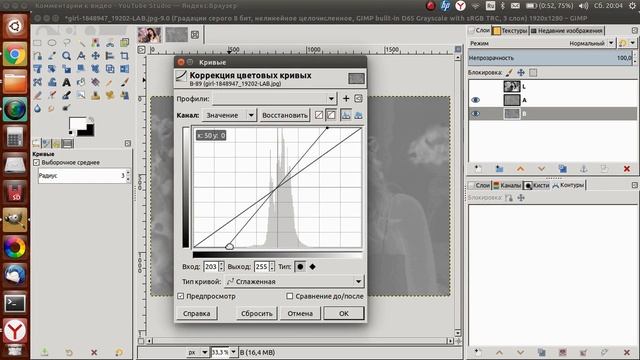Viewport: 640px width, 360px height.
Task: Select the Color Picker tool
Action: point(52,56)
